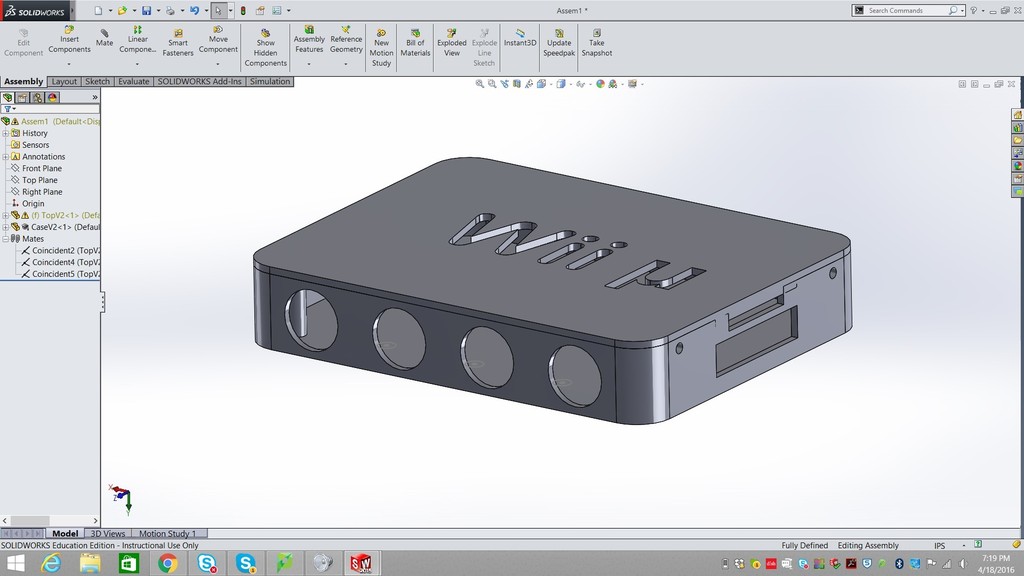Image resolution: width=1024 pixels, height=576 pixels.
Task: Open Move Component dropdown arrow
Action: coord(217,64)
